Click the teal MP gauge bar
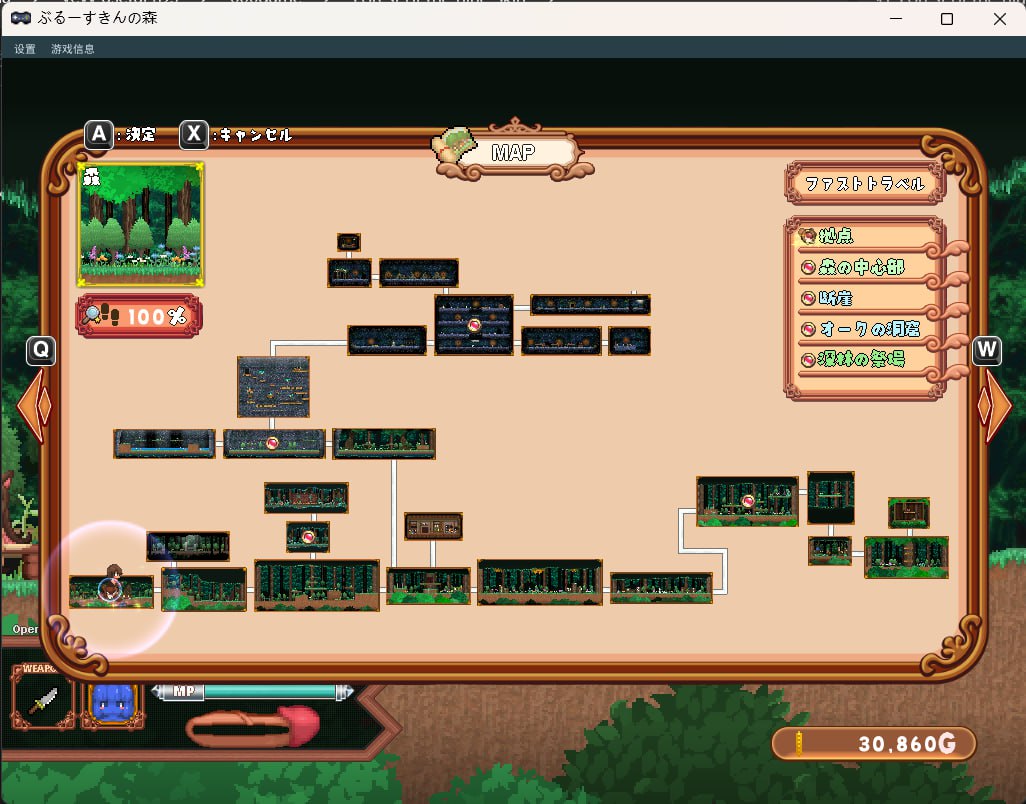 pos(268,692)
